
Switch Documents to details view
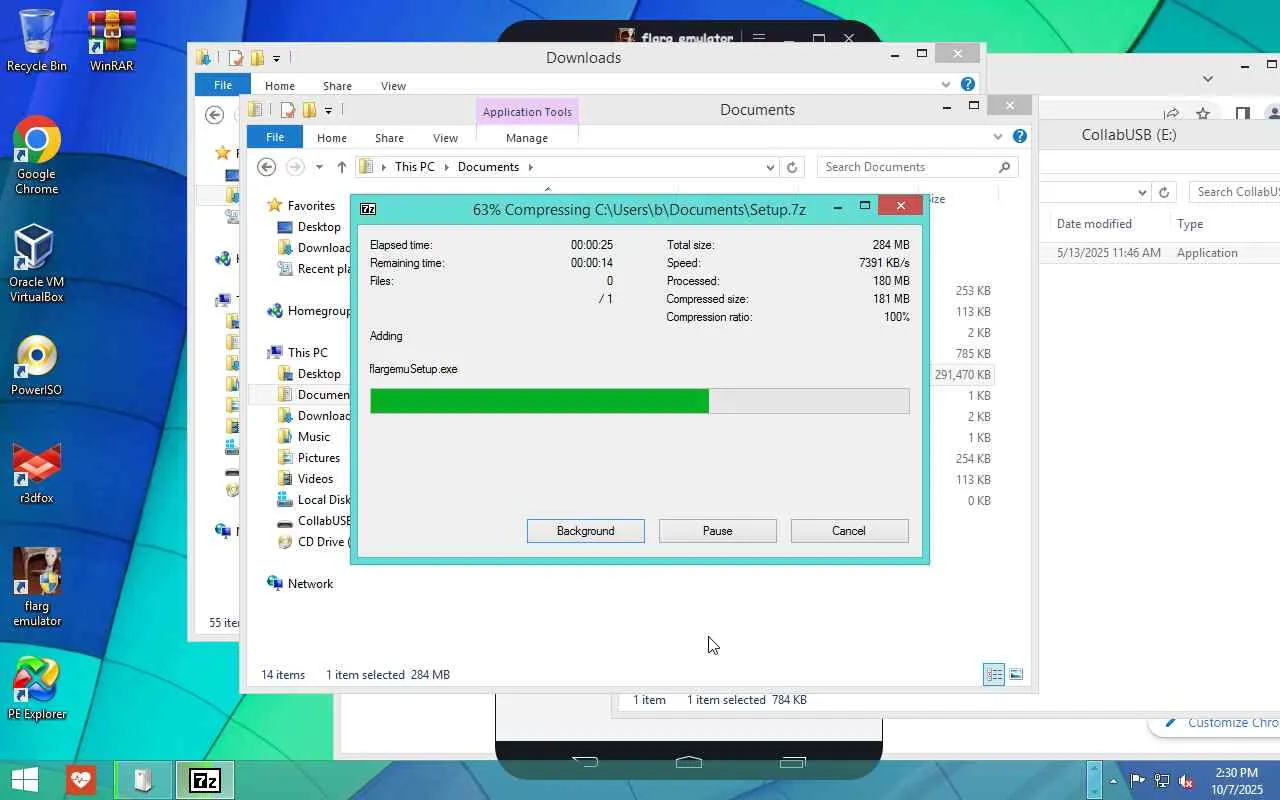[x=994, y=675]
